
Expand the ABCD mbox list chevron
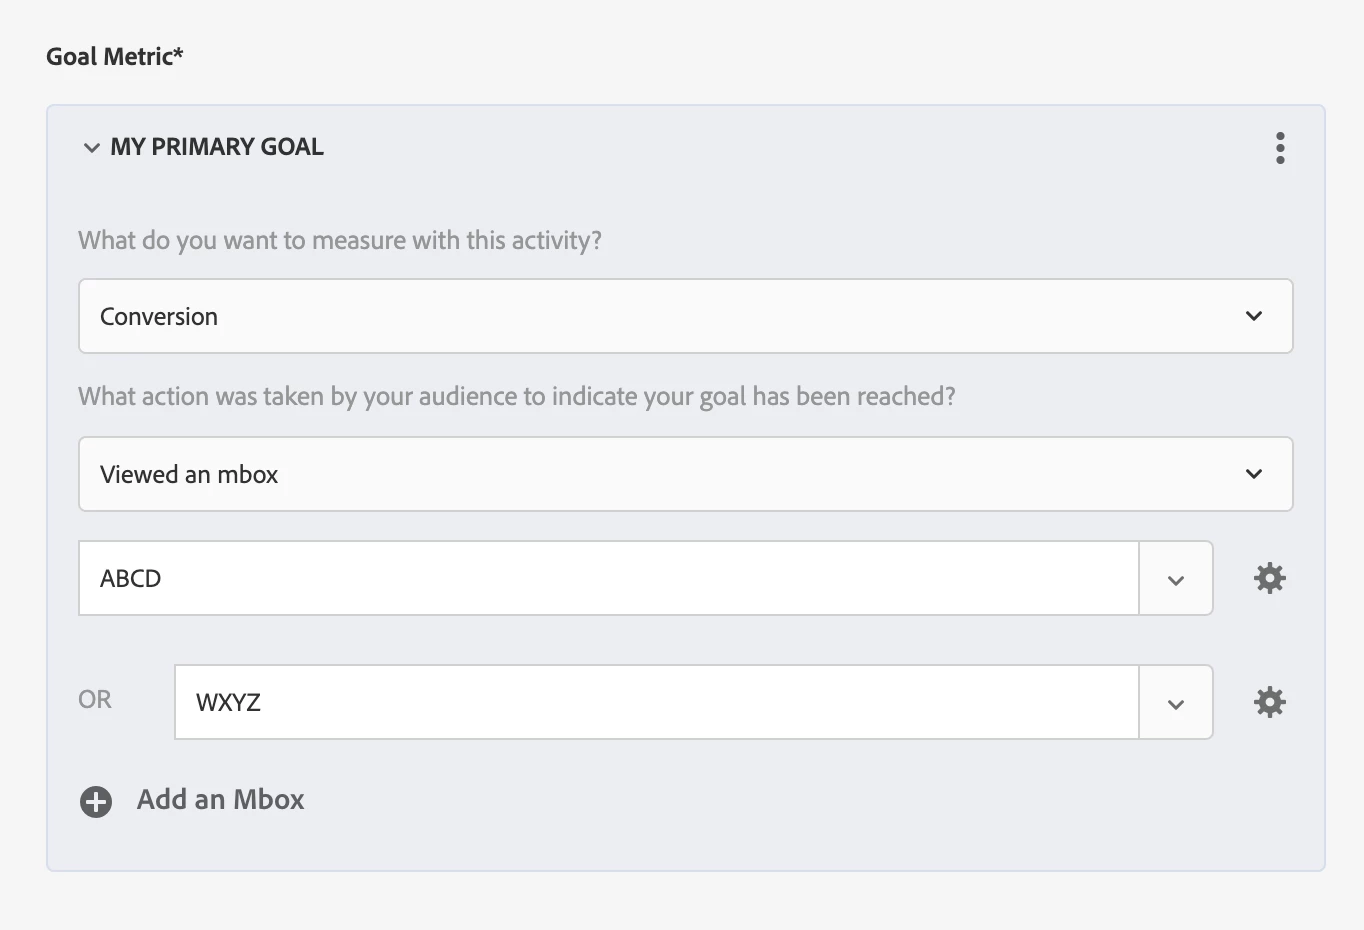pyautogui.click(x=1176, y=579)
